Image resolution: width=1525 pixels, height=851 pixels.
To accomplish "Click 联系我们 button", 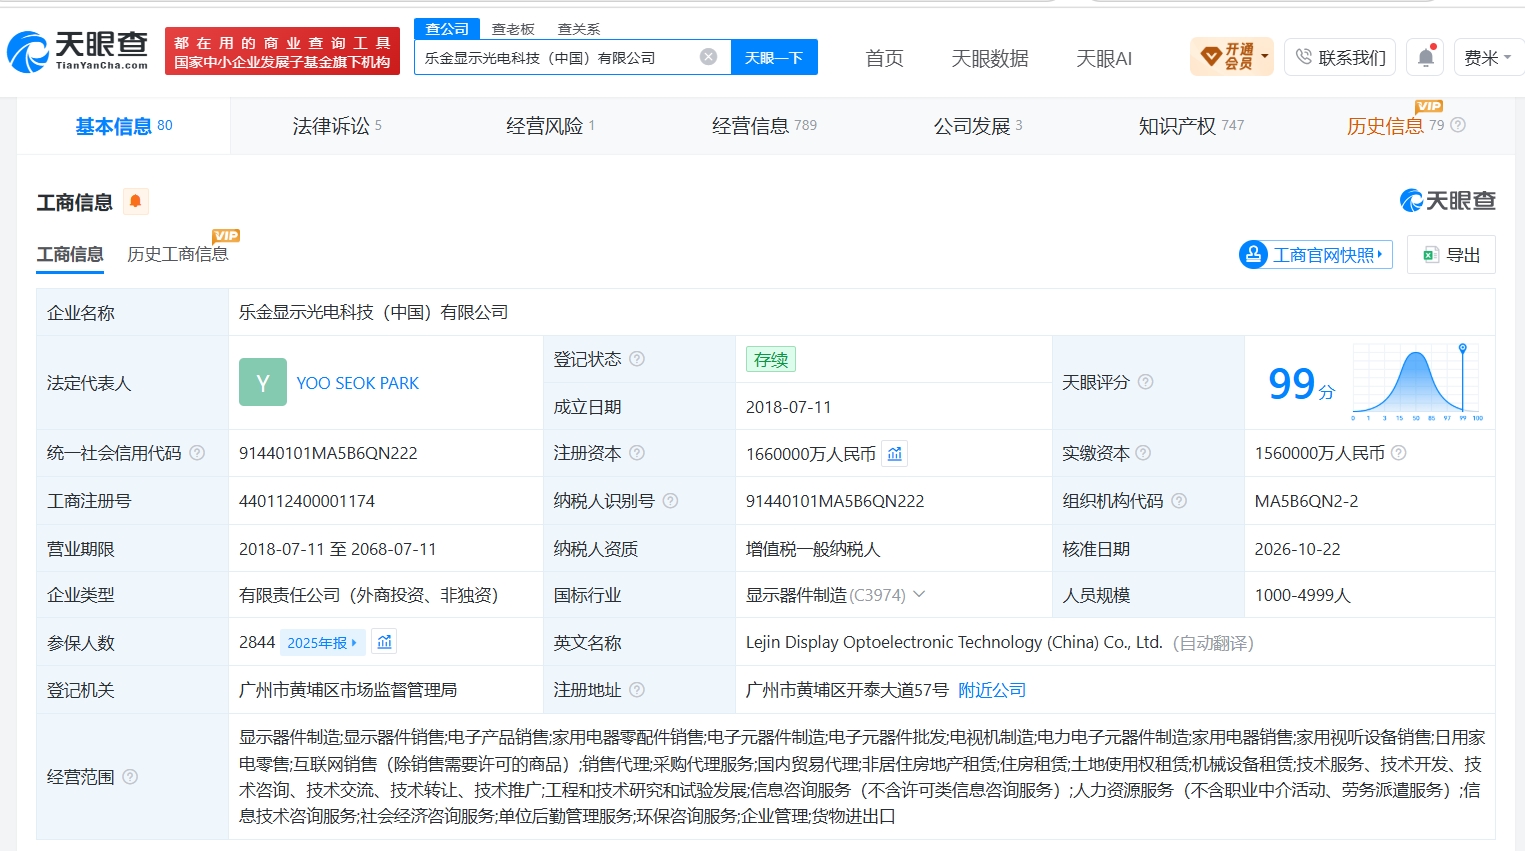I will pos(1341,57).
